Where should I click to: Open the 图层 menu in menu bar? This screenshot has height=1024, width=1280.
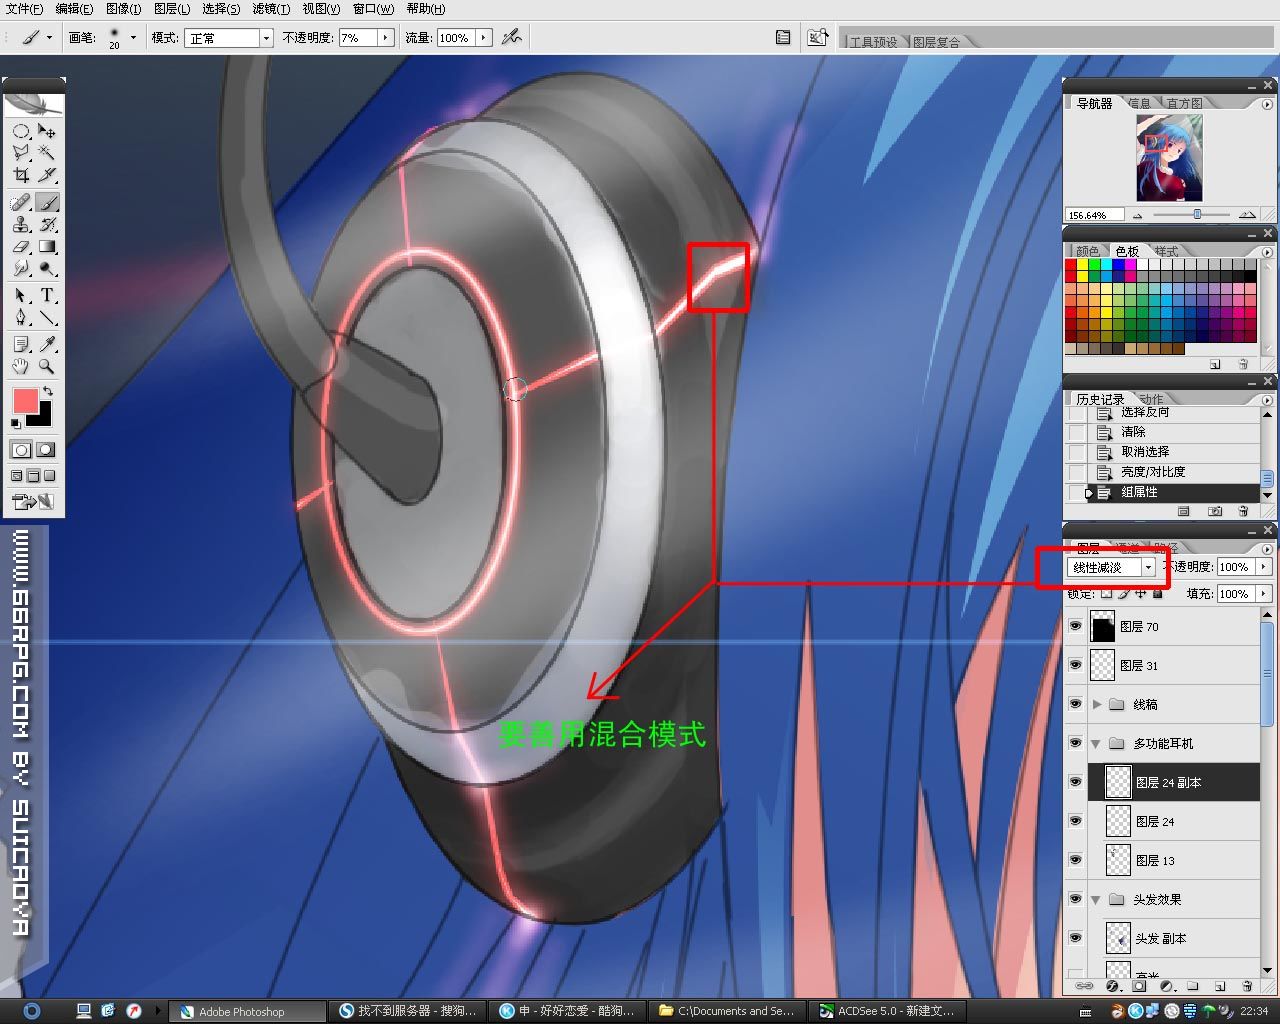click(x=172, y=9)
